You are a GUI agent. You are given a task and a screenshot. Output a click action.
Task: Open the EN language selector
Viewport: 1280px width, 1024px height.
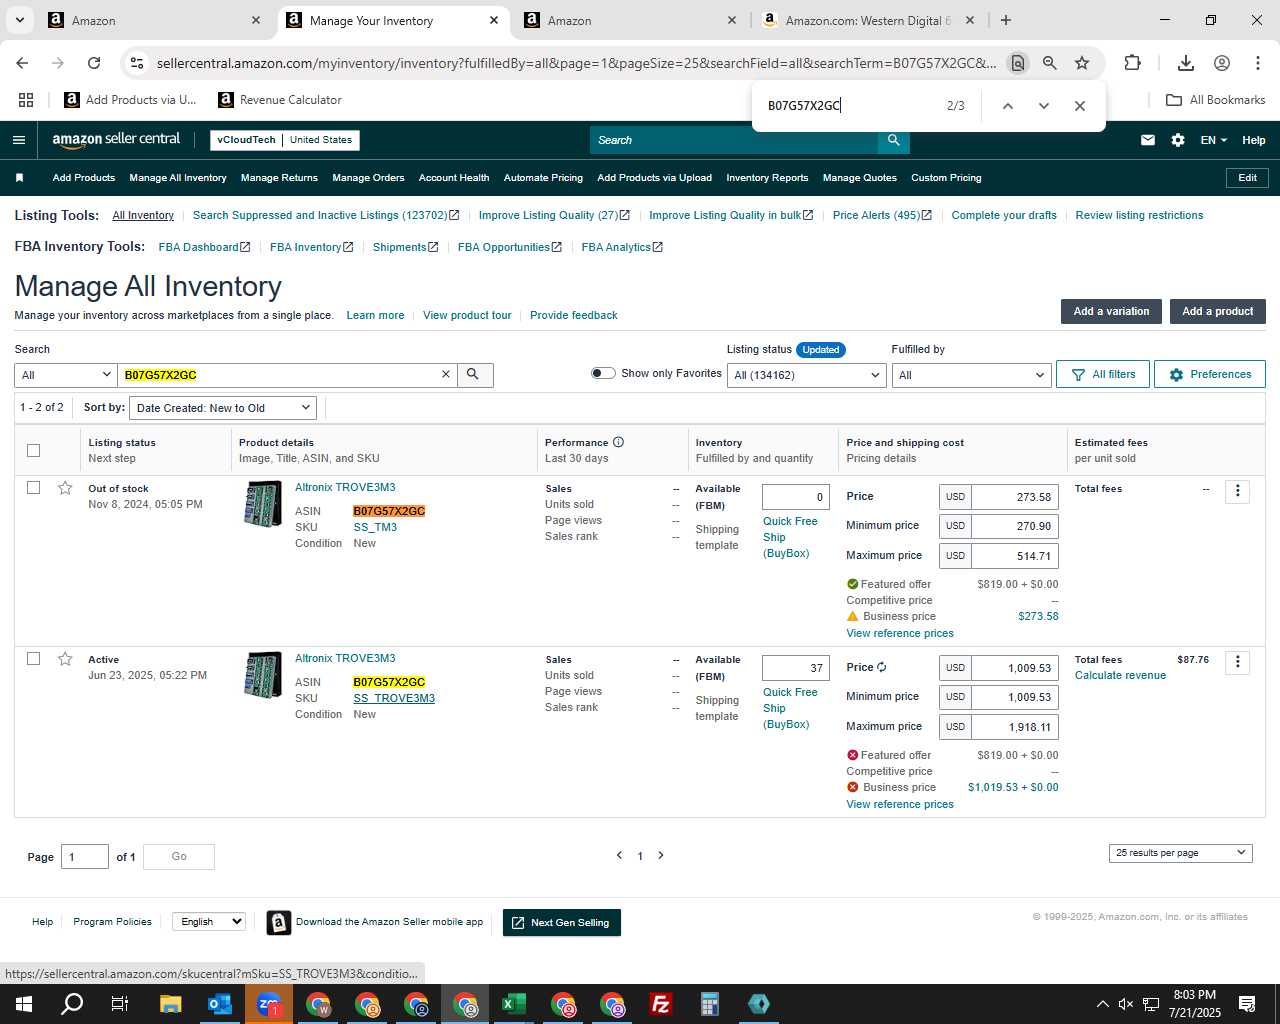point(1213,140)
